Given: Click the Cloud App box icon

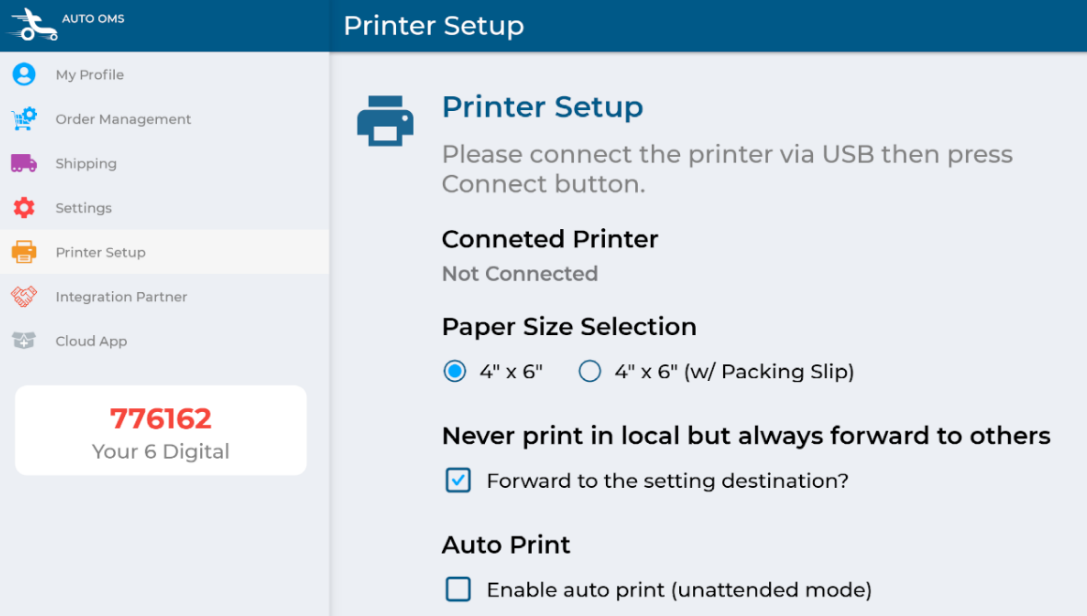Looking at the screenshot, I should pos(24,341).
